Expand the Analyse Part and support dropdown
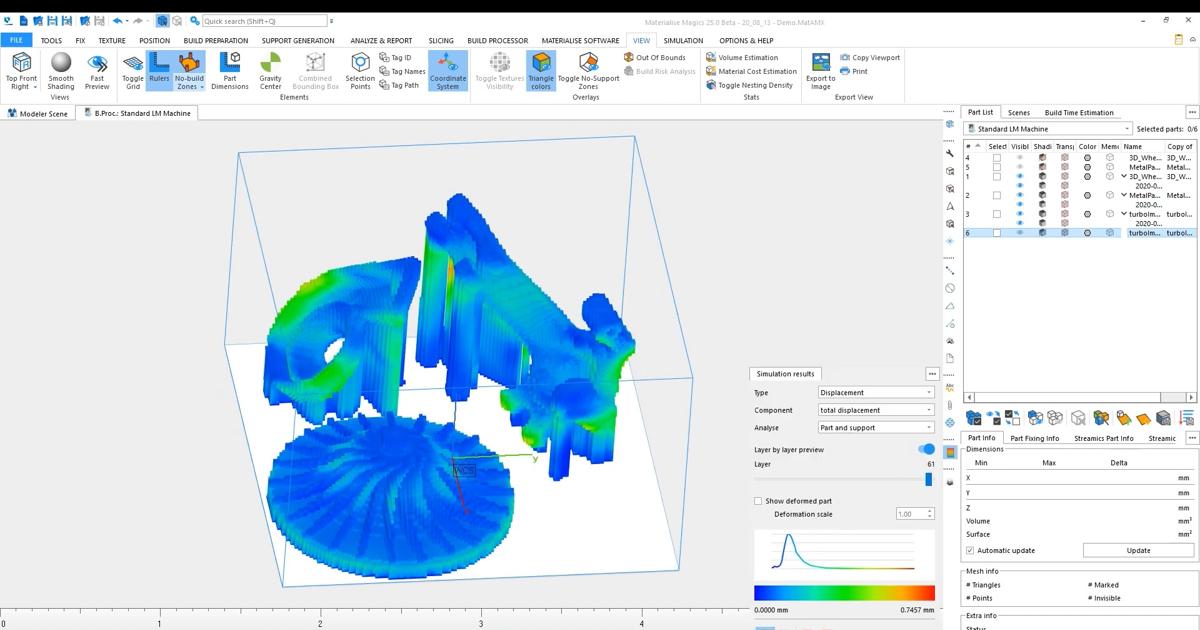The height and width of the screenshot is (630, 1200). 876,428
